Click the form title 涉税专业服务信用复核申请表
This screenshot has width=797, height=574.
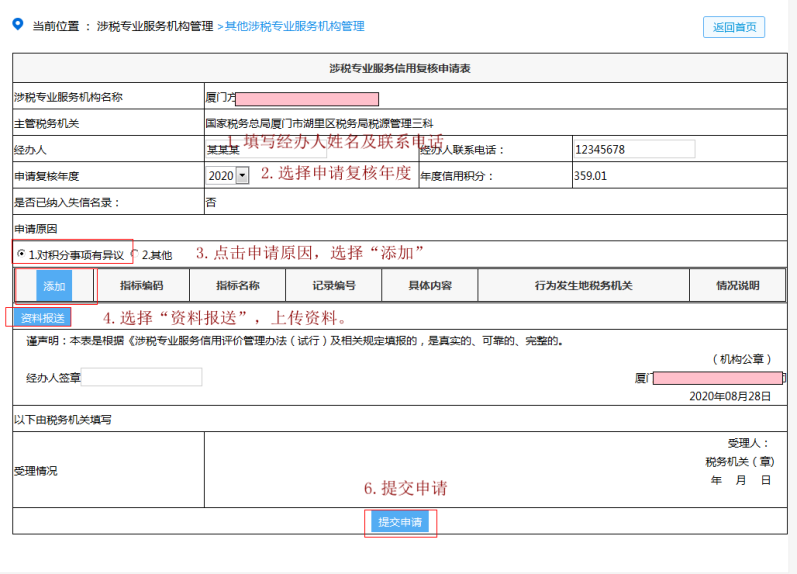[400, 68]
